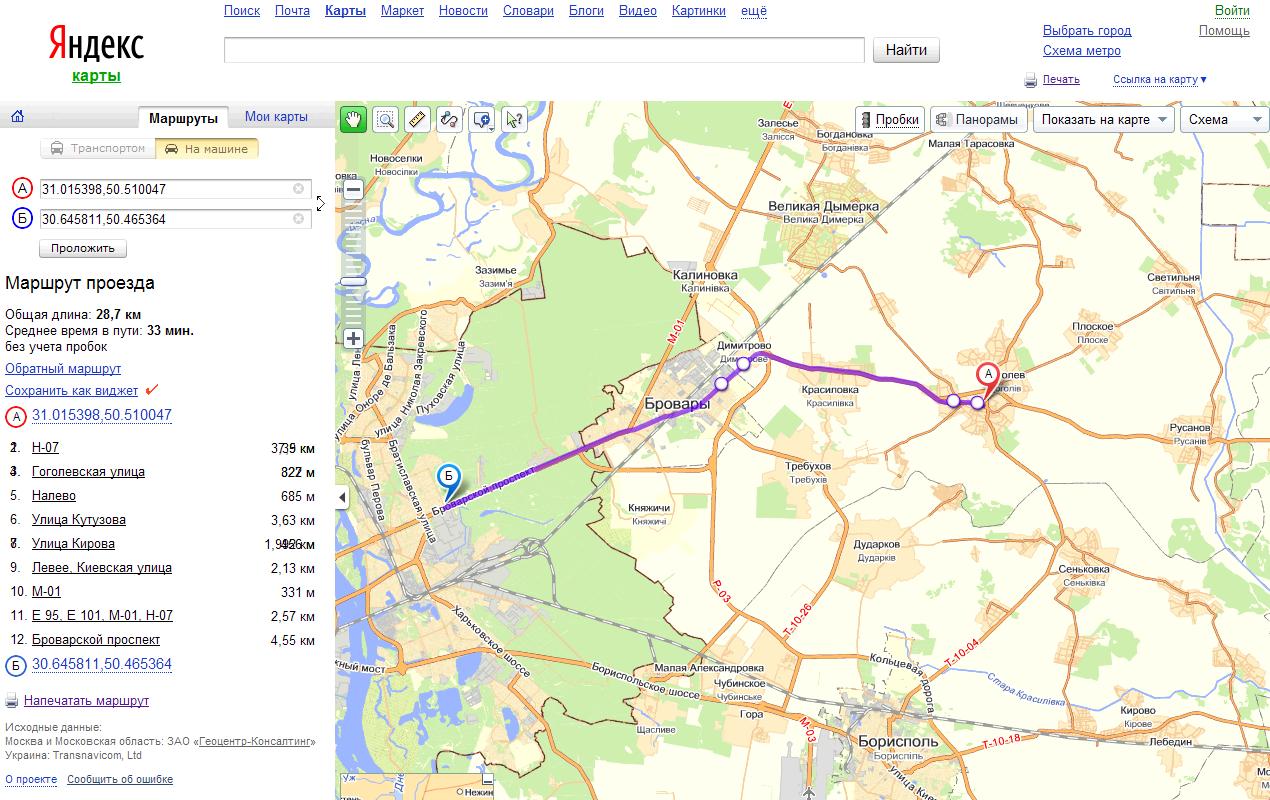Select the hand pan tool on map
This screenshot has height=800, width=1270.
(353, 120)
